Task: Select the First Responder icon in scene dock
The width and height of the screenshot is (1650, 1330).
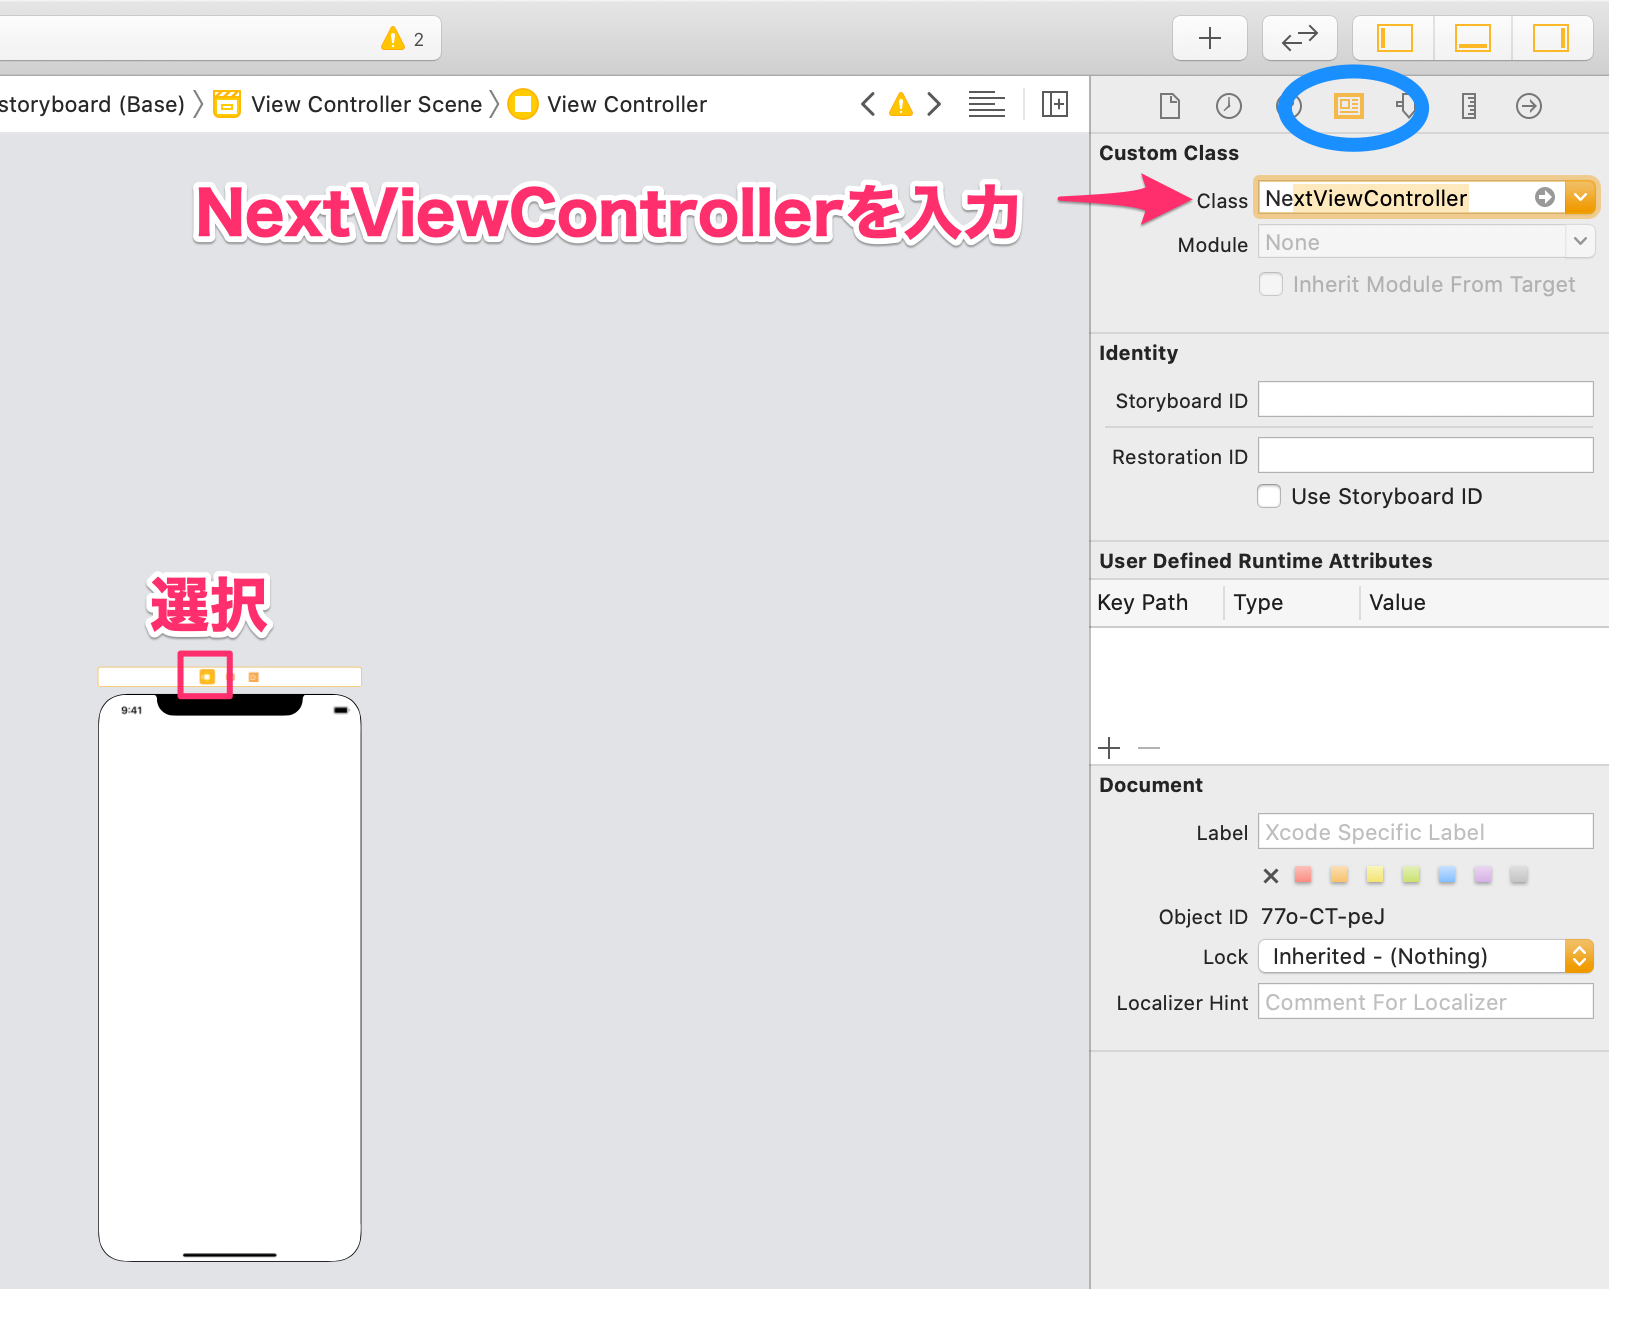Action: pos(230,677)
